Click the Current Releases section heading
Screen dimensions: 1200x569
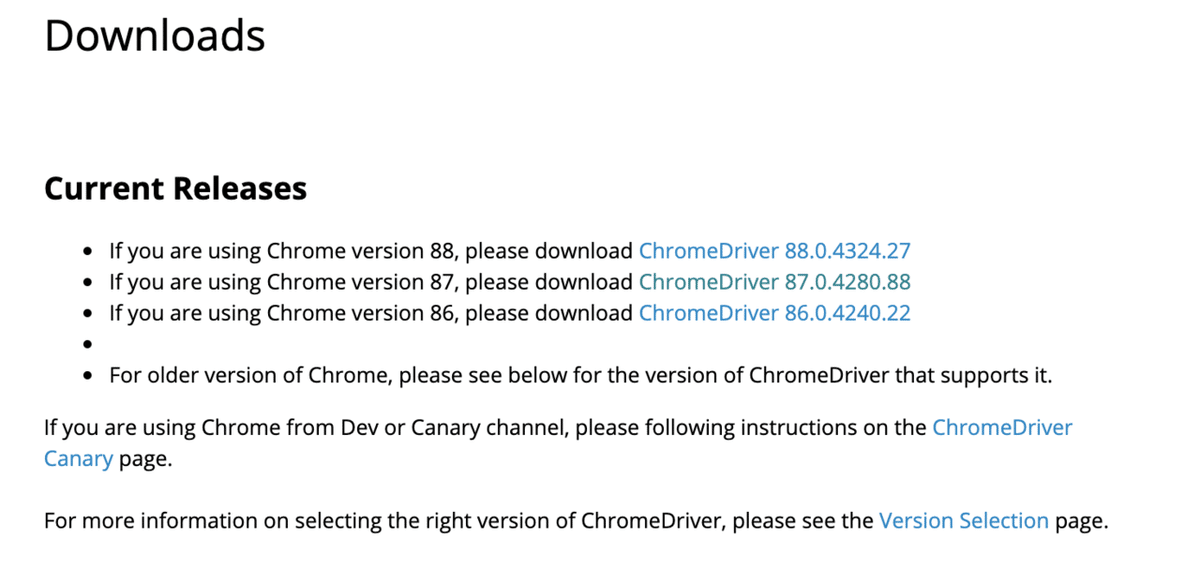[x=175, y=188]
